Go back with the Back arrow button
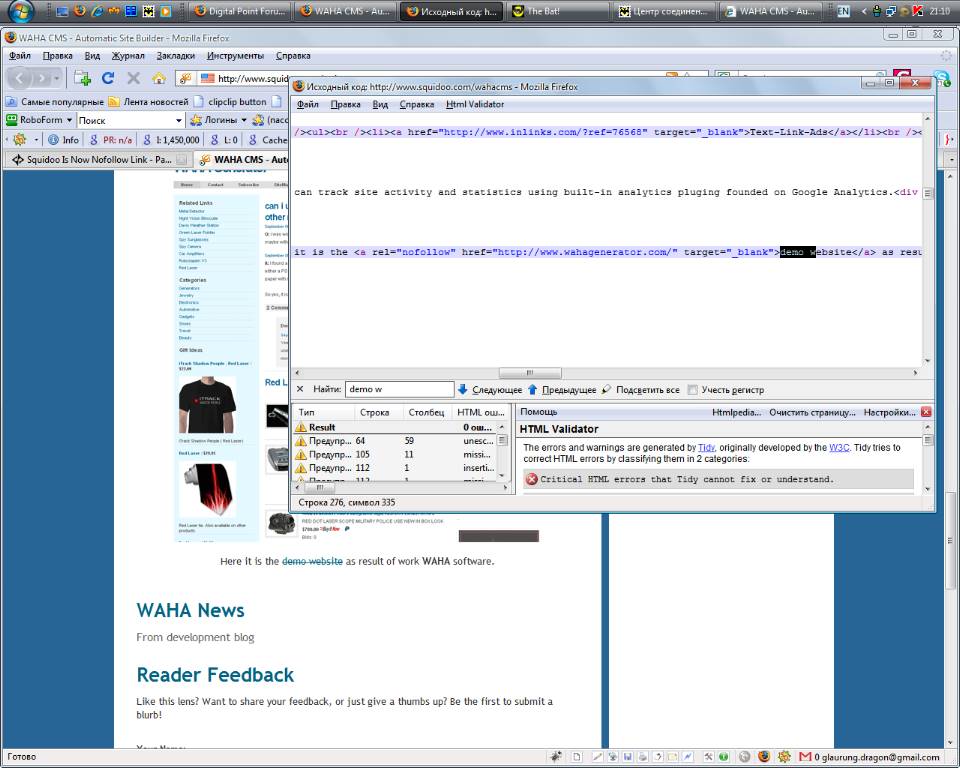This screenshot has width=960, height=768. click(x=20, y=78)
